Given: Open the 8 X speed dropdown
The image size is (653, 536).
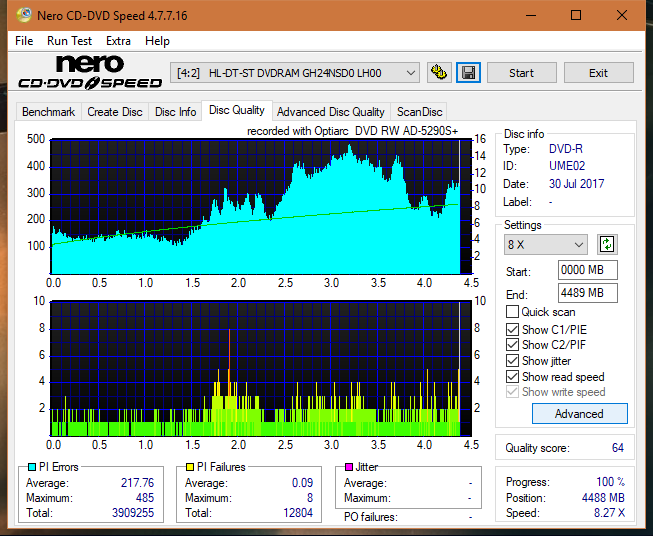Looking at the screenshot, I should point(546,244).
